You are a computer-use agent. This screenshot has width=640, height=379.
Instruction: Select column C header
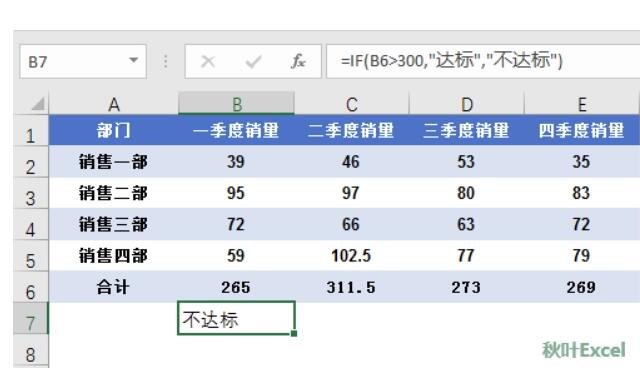(351, 104)
